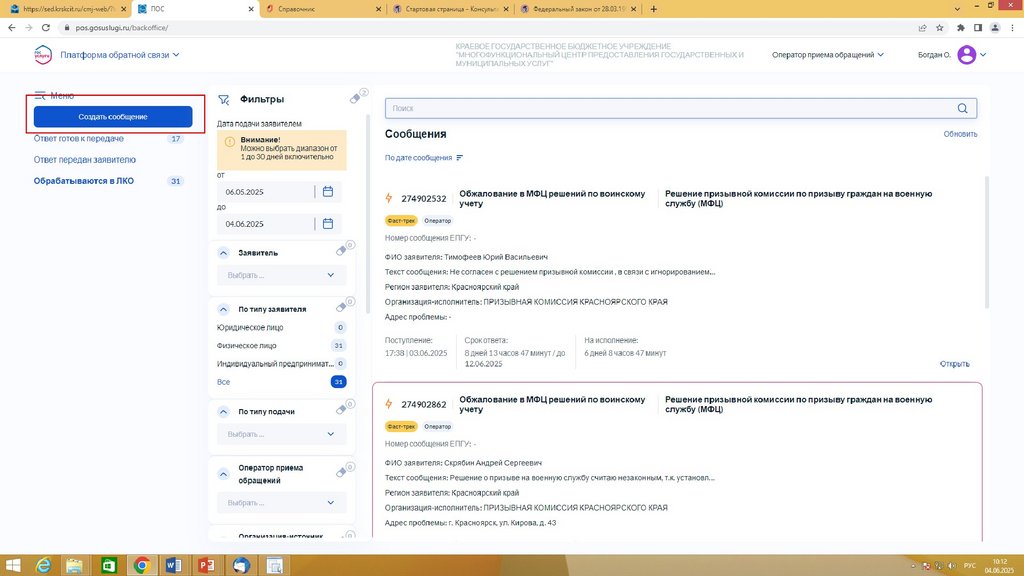The width and height of the screenshot is (1024, 576).
Task: Close the Справочник browser tab
Action: [x=379, y=9]
